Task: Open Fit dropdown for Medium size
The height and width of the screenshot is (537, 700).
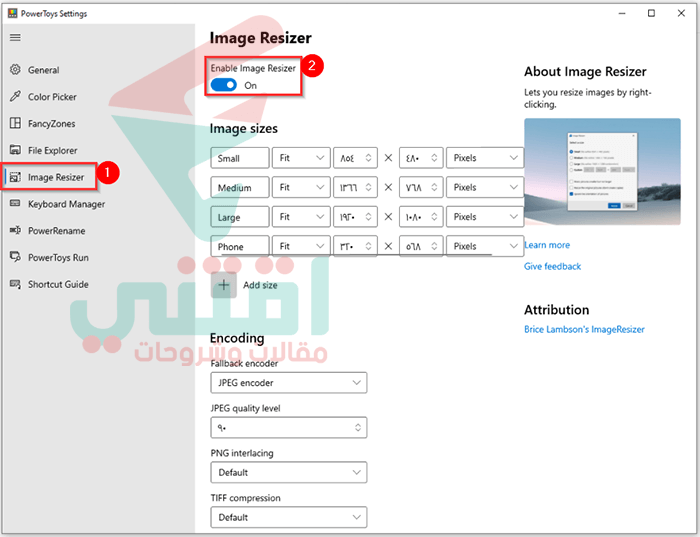Action: (x=301, y=187)
